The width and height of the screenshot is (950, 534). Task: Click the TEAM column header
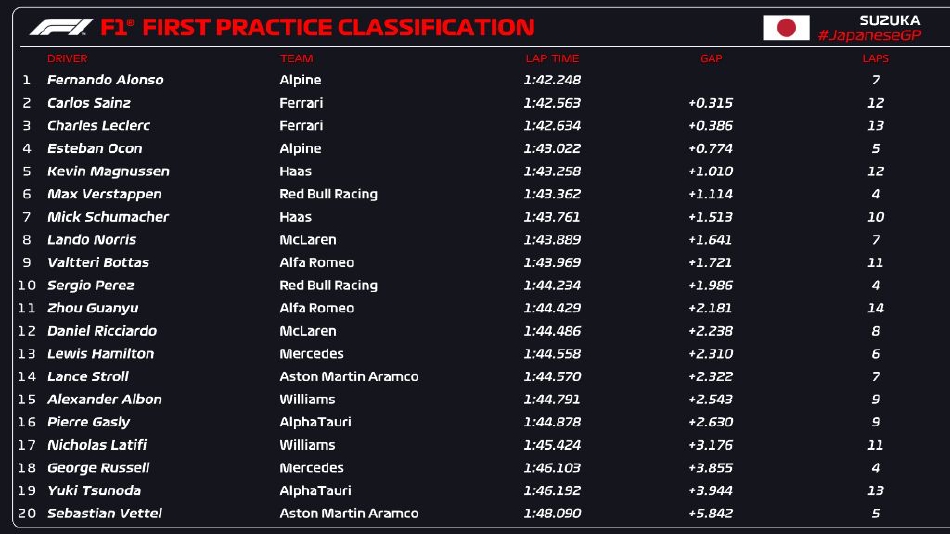(296, 59)
